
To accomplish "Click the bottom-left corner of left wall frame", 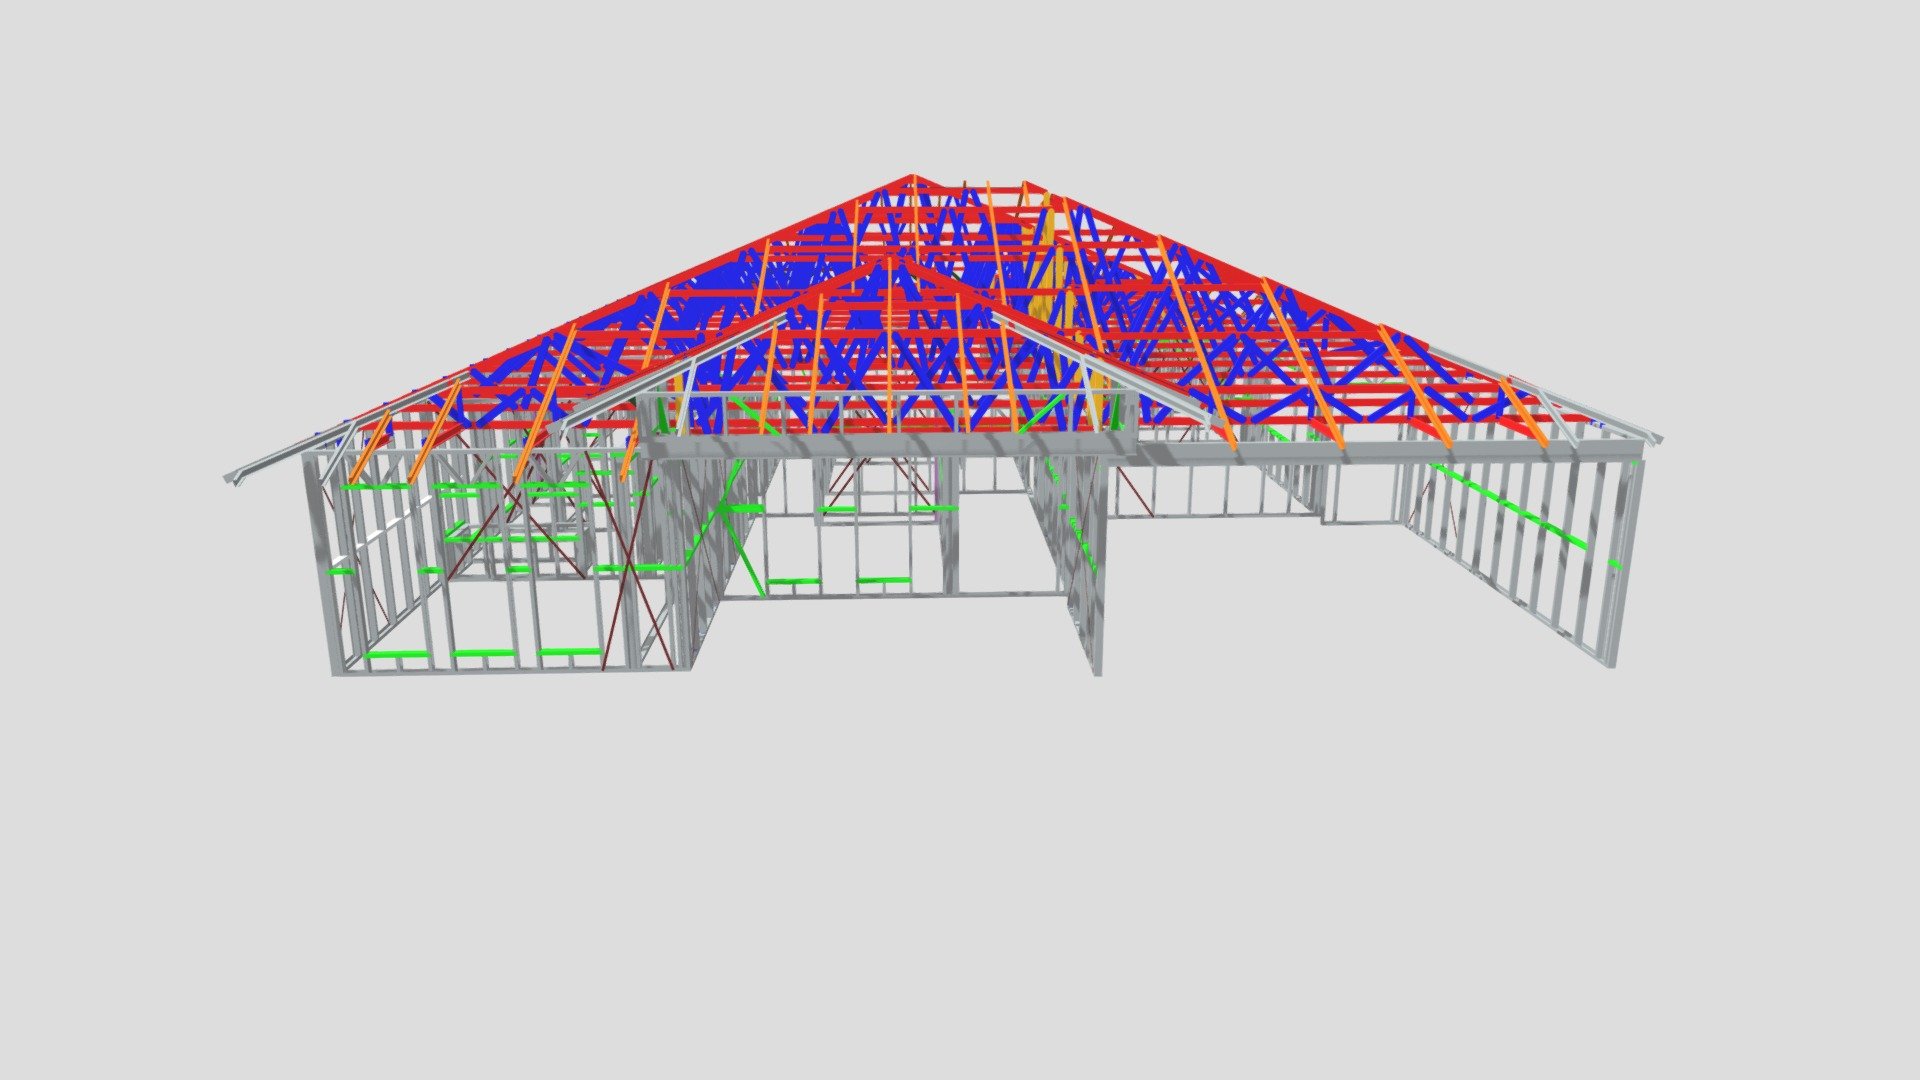I will 337,670.
